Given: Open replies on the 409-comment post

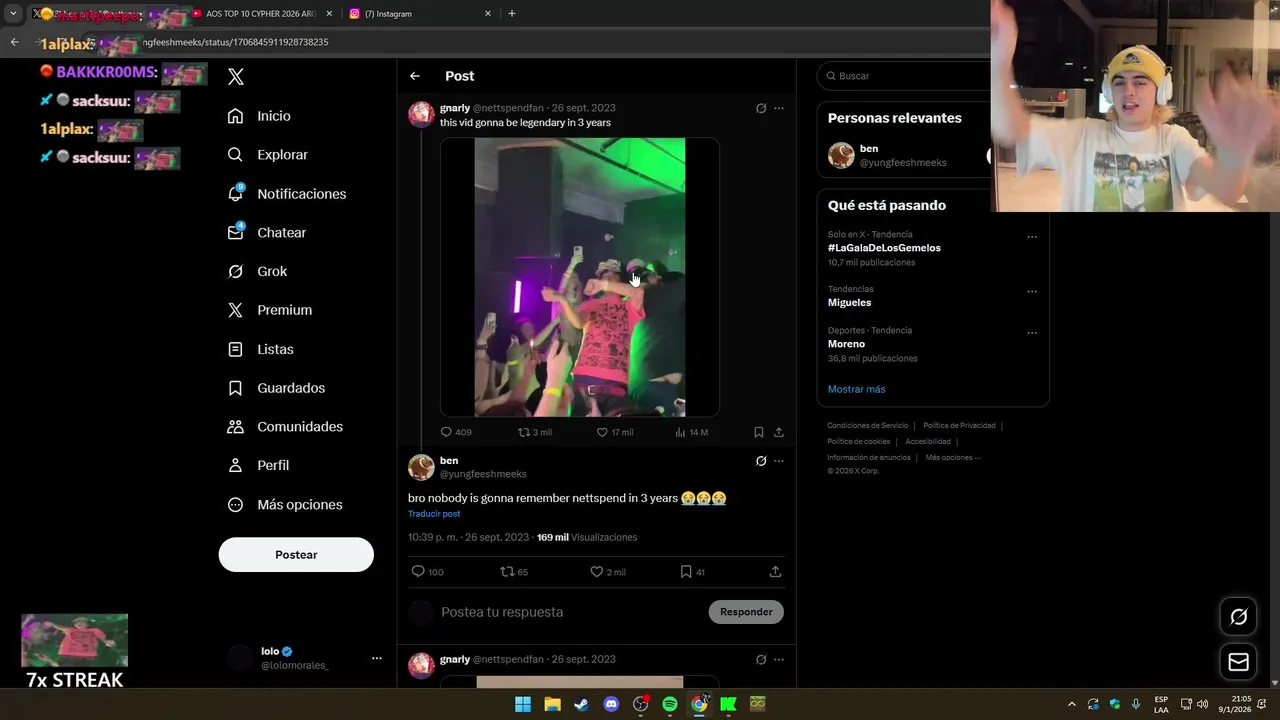Looking at the screenshot, I should 456,432.
